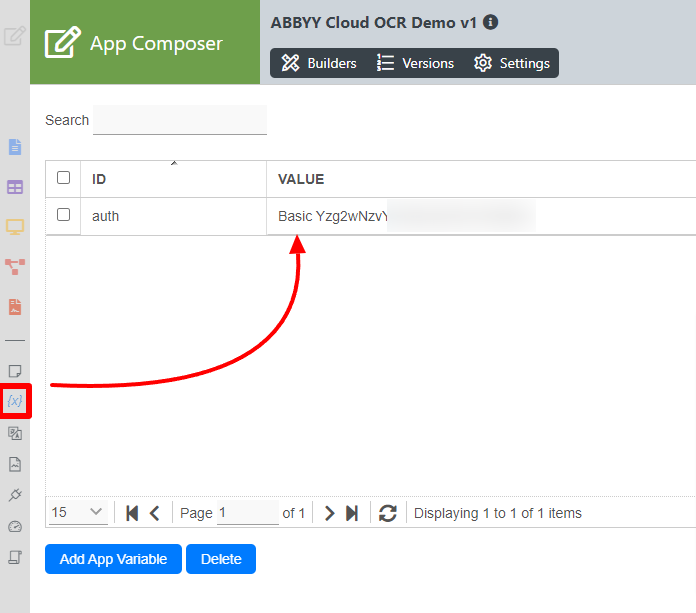696x613 pixels.
Task: Click the Add App Variable button
Action: (x=113, y=559)
